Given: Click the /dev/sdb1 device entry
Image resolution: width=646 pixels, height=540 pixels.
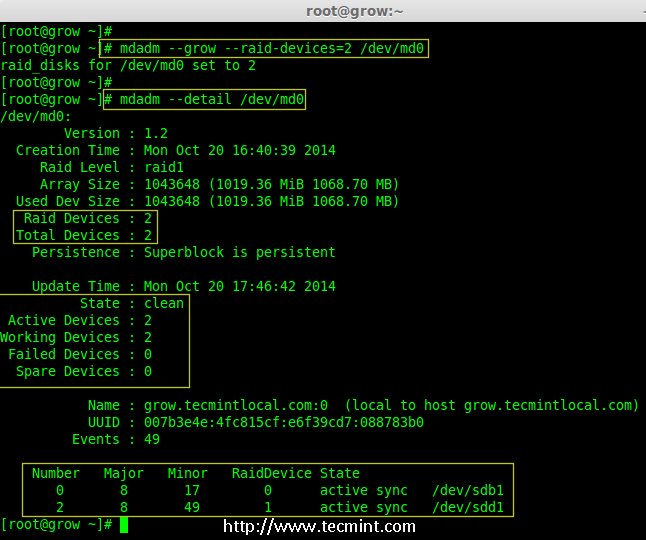Looking at the screenshot, I should pos(470,490).
